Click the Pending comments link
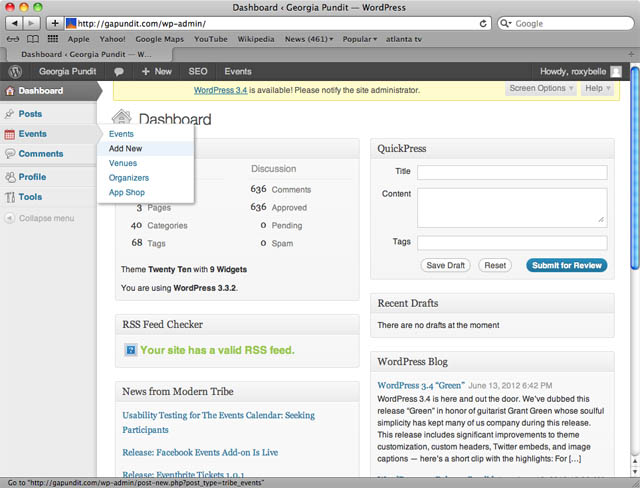This screenshot has width=640, height=488. tap(287, 226)
